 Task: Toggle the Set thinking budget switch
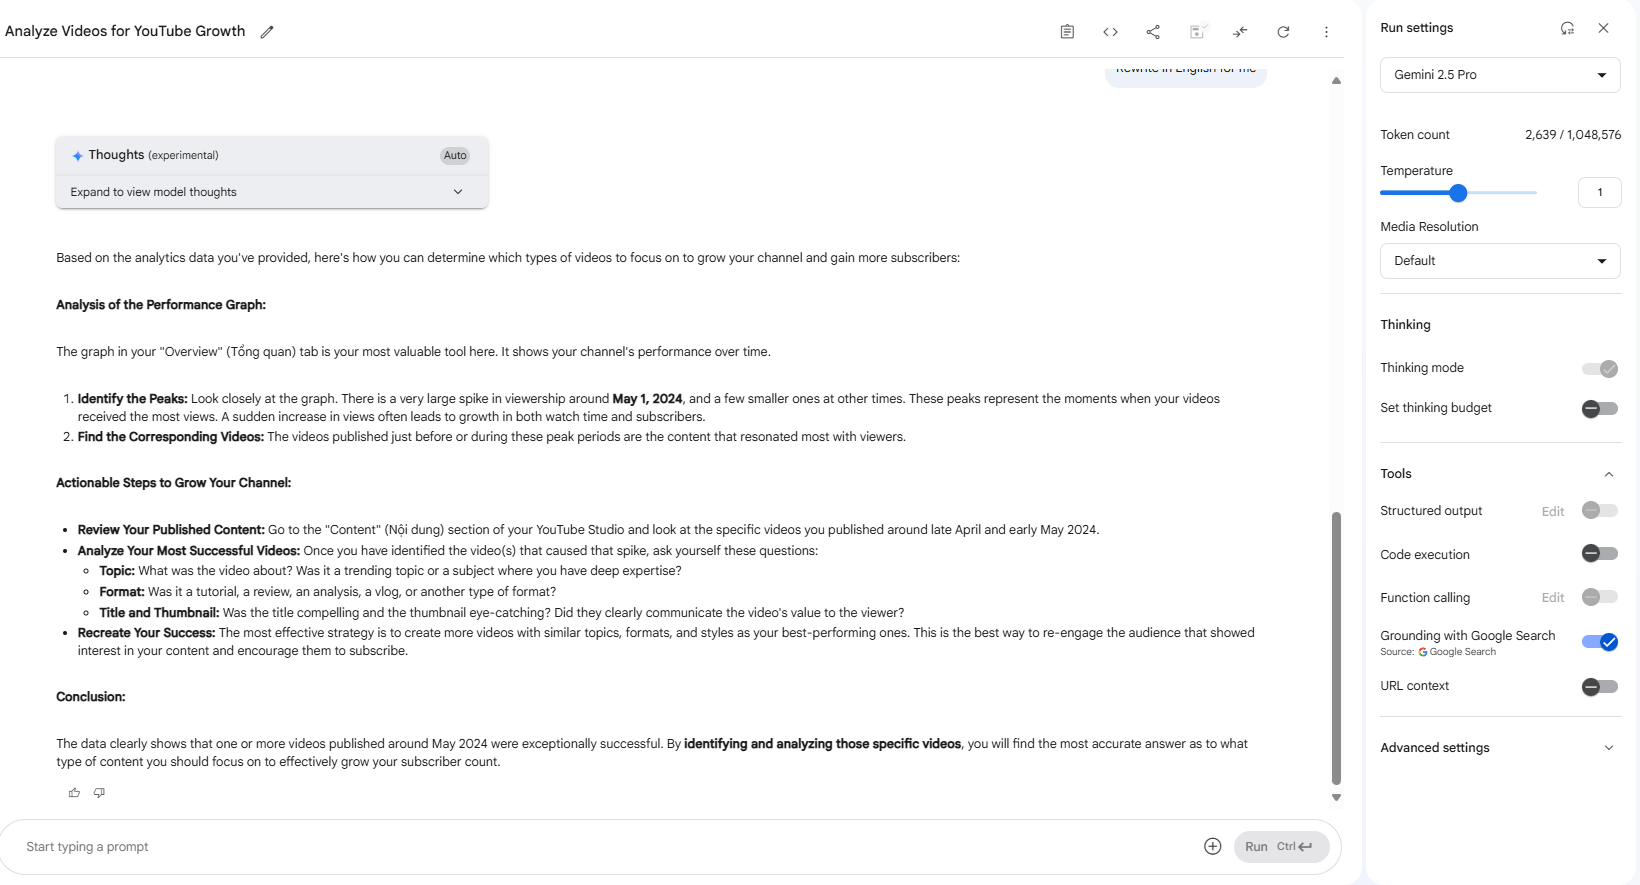pos(1599,408)
